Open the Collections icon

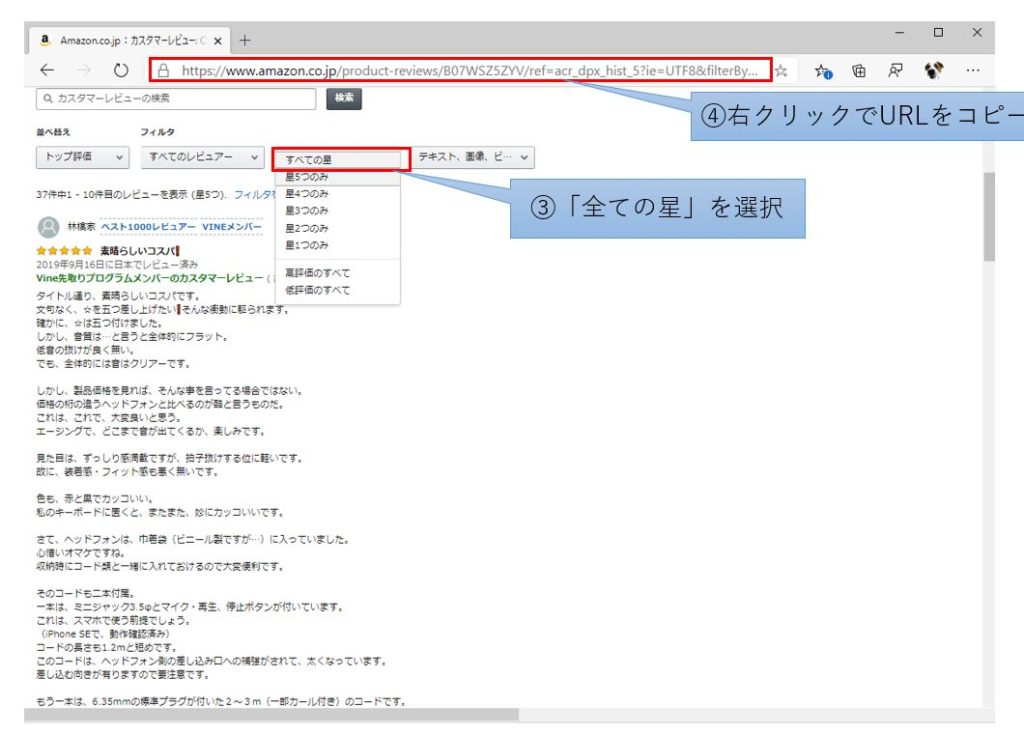click(x=859, y=71)
